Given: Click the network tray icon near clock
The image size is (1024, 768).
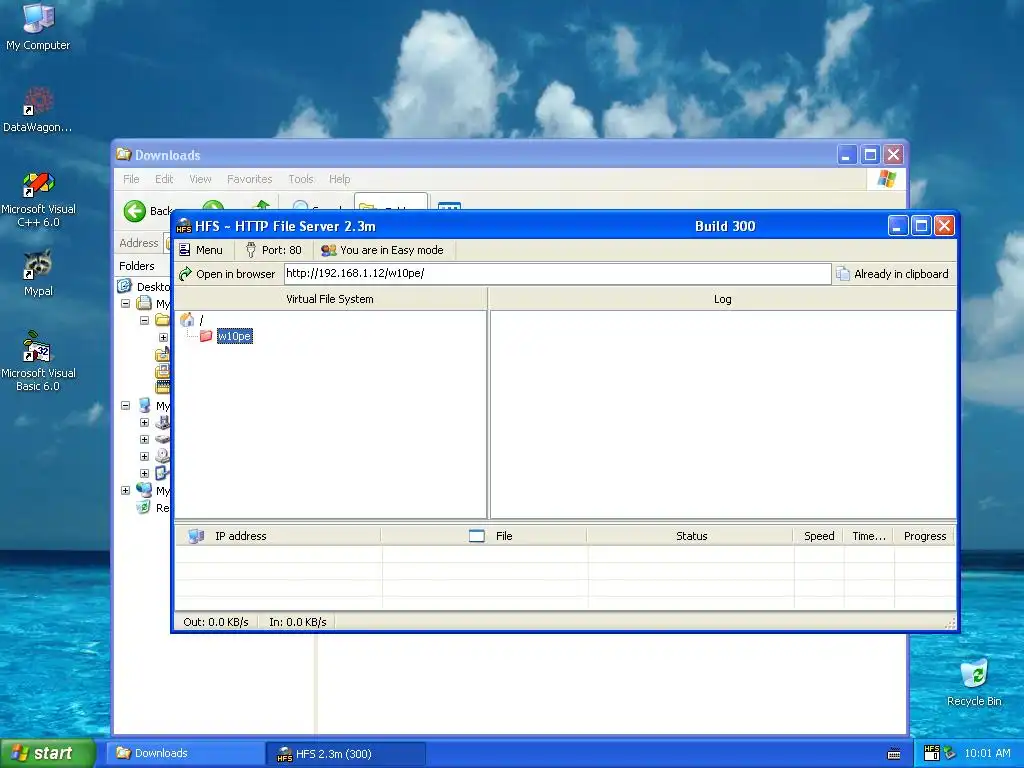Looking at the screenshot, I should click(950, 753).
